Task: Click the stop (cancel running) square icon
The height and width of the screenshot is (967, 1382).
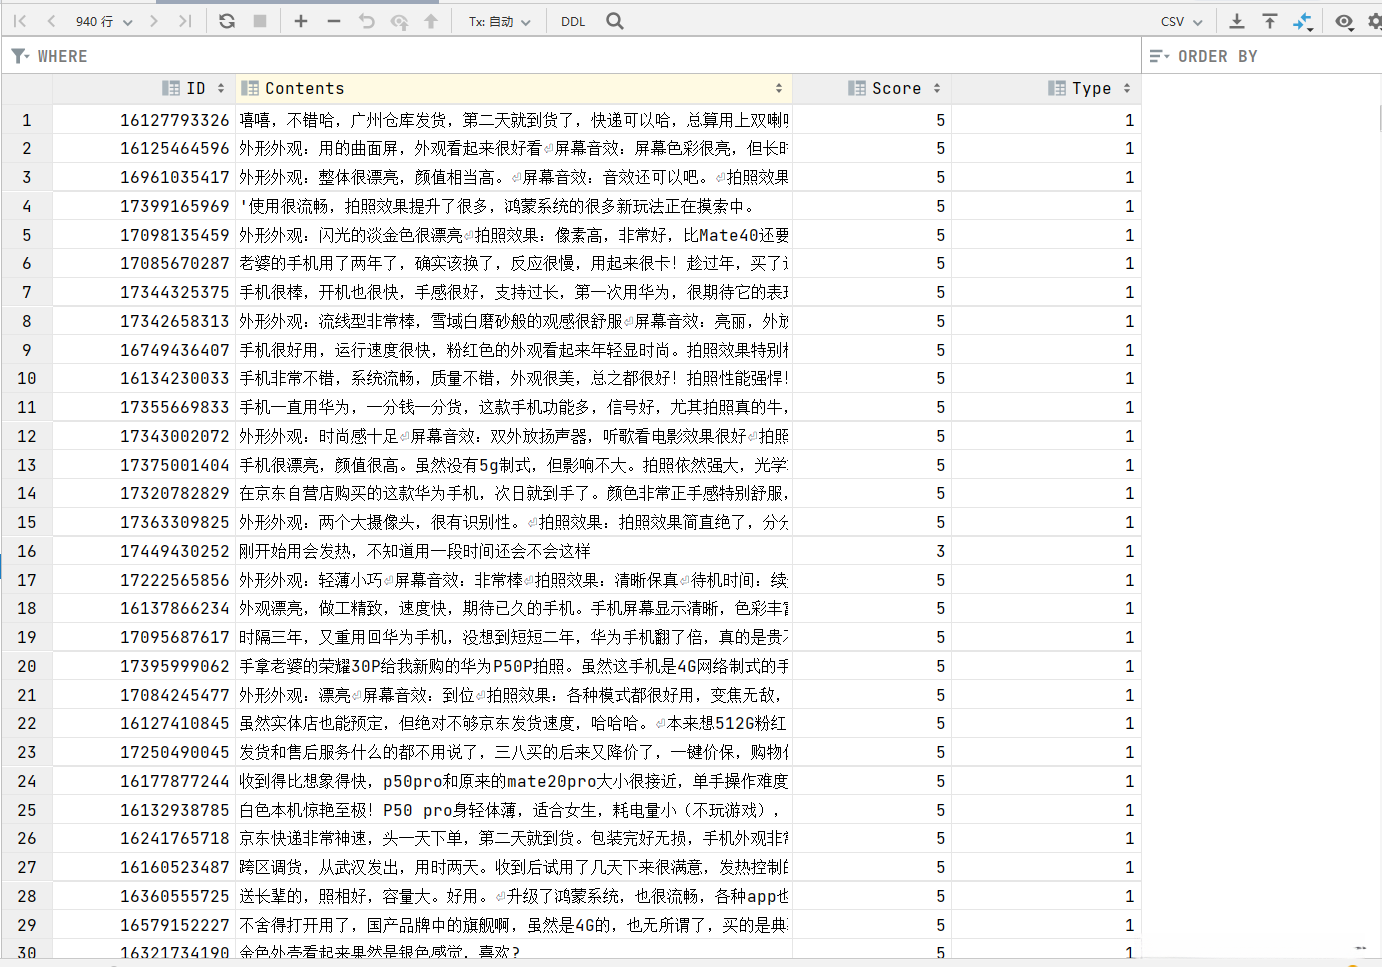Action: point(260,21)
